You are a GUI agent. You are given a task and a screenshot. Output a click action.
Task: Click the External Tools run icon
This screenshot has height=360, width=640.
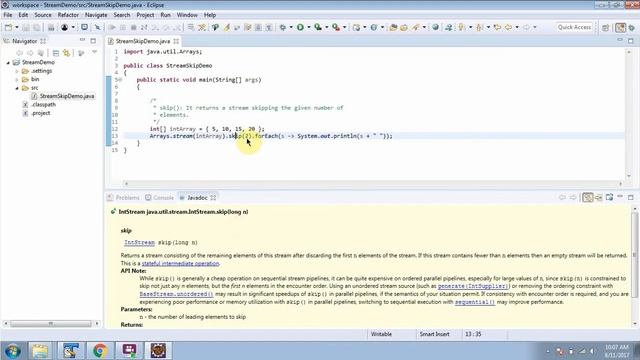click(336, 27)
